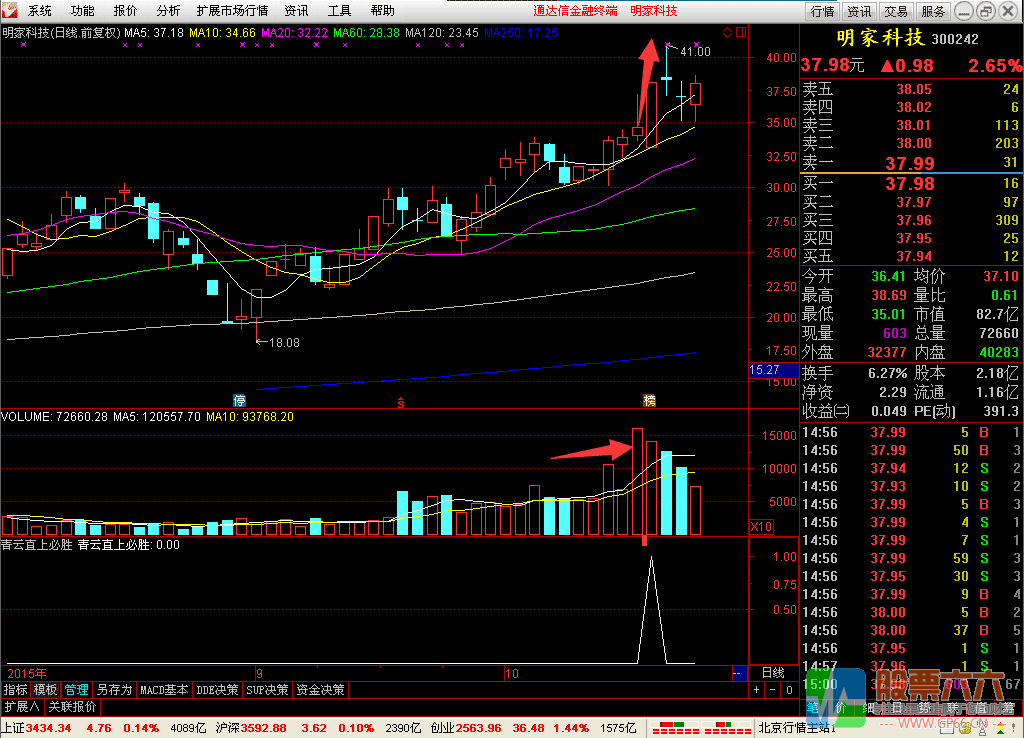1024x738 pixels.
Task: Click the 买一 37.98 bid row
Action: point(911,184)
